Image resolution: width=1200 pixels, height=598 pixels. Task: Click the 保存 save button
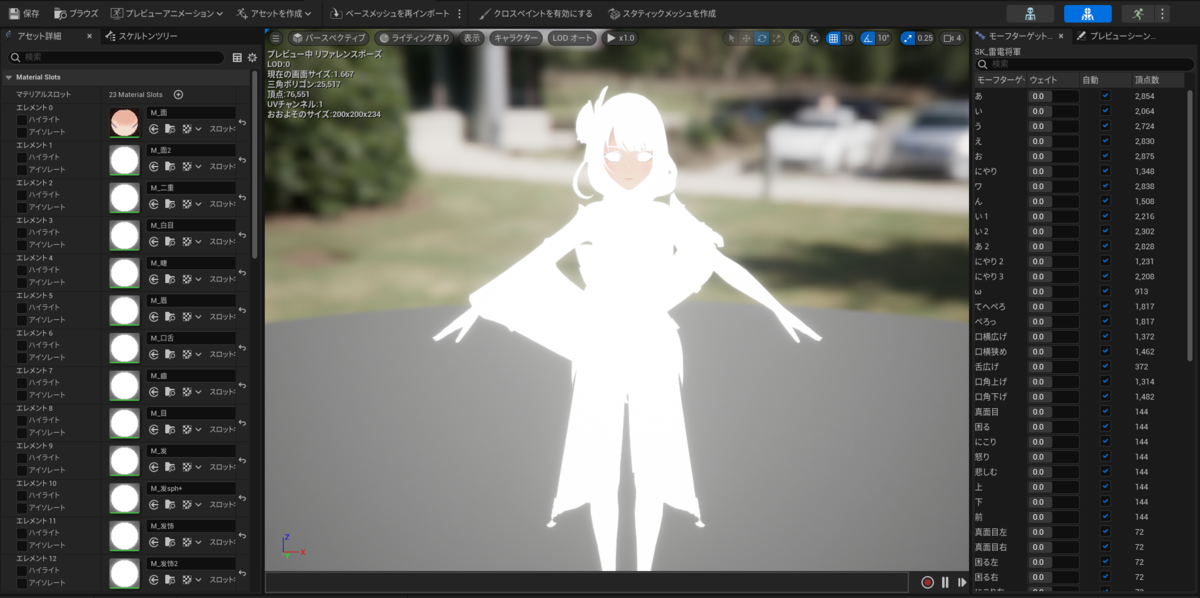point(25,14)
